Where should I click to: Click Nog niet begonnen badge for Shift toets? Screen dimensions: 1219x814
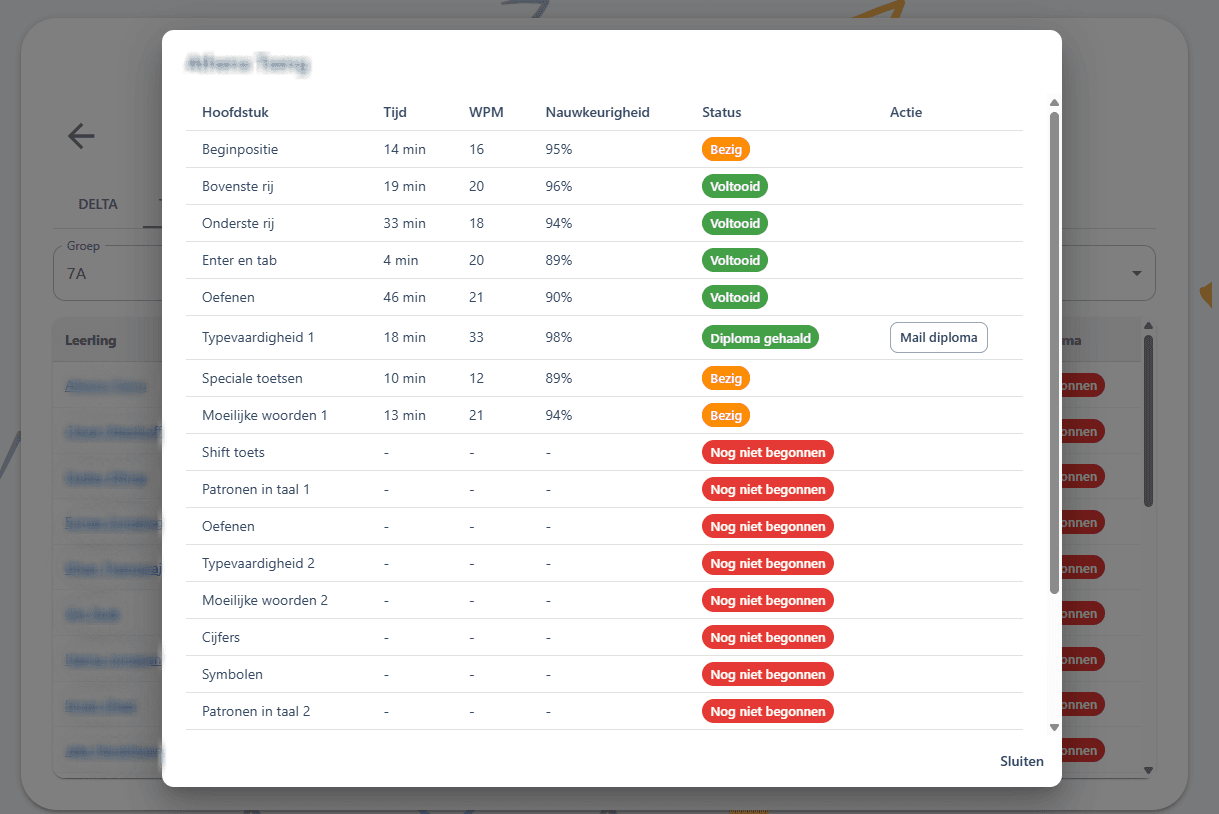767,452
